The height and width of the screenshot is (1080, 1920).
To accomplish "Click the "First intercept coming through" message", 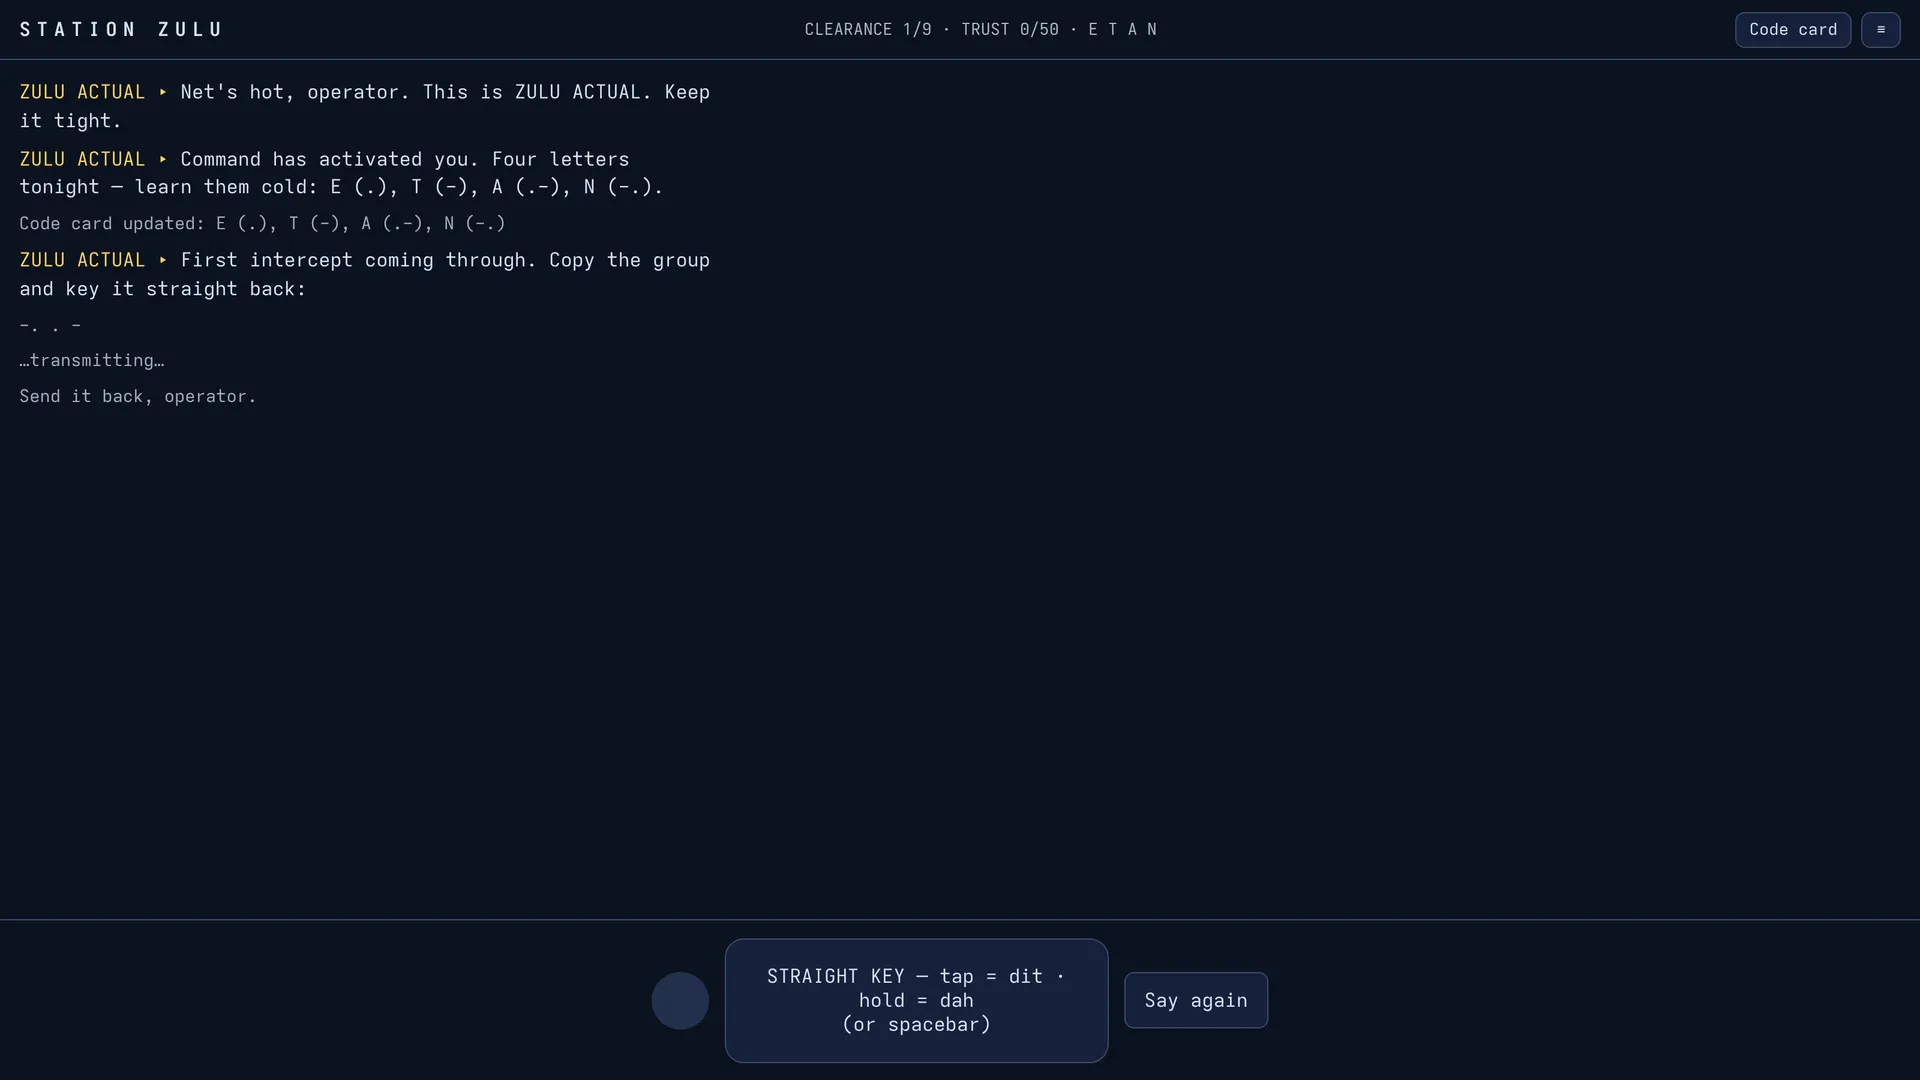I will (365, 274).
